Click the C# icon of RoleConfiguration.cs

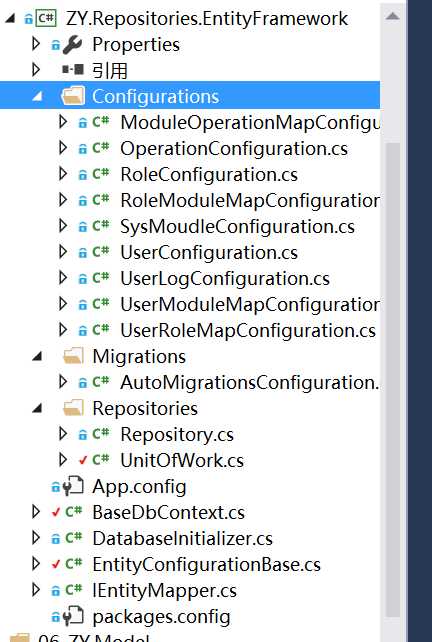(x=100, y=173)
